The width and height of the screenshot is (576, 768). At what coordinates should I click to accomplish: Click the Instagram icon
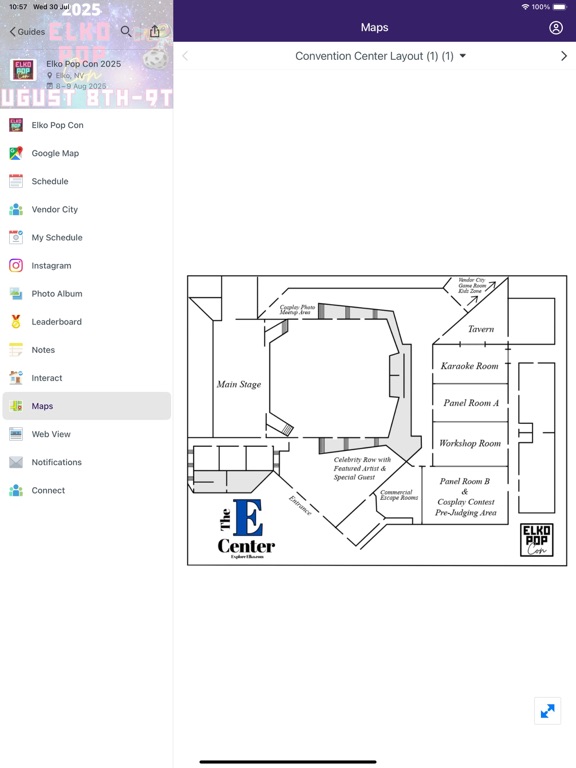(x=16, y=265)
